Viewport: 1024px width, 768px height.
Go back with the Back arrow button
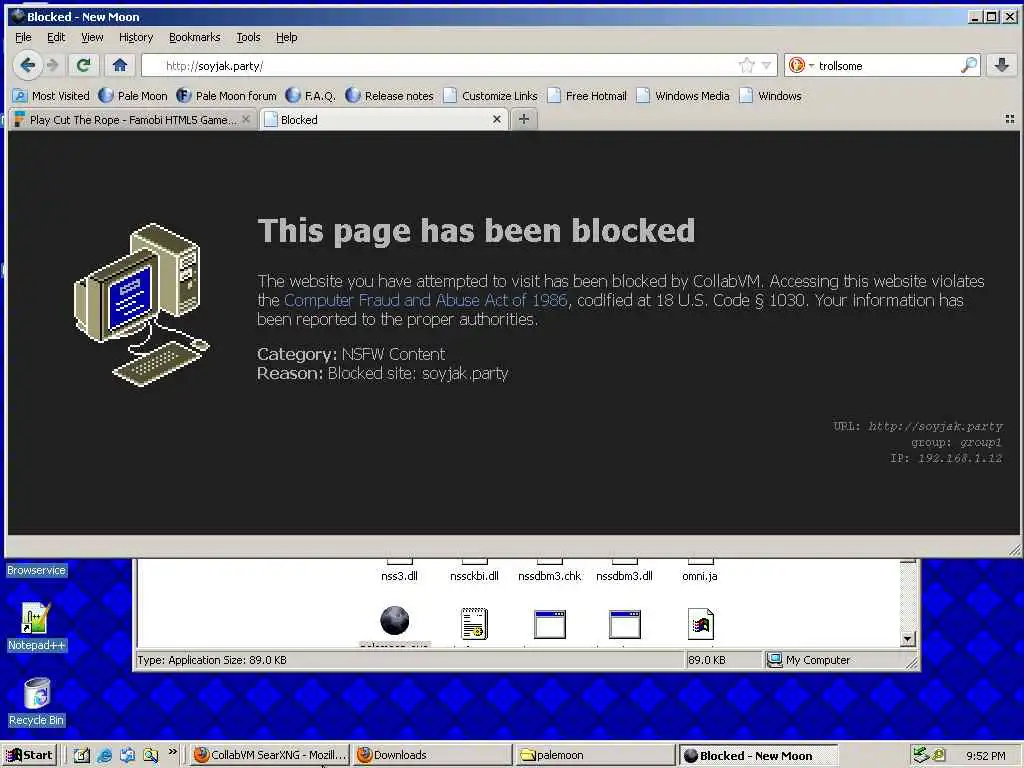[x=27, y=65]
